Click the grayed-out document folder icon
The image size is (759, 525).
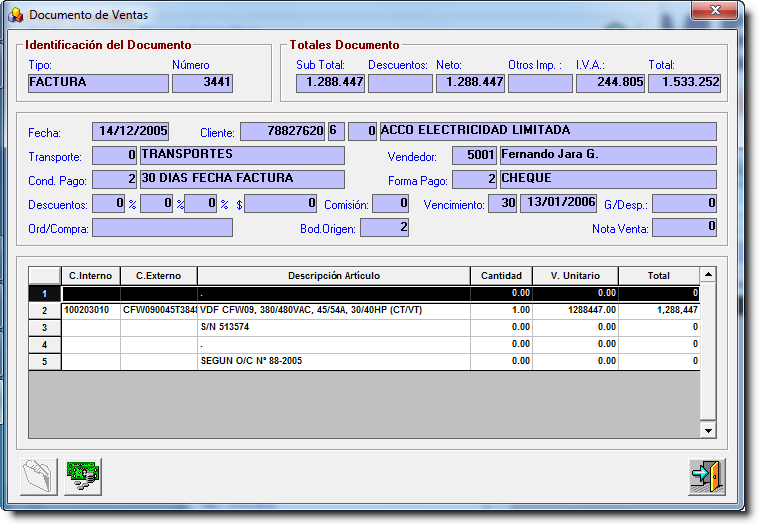pos(39,477)
